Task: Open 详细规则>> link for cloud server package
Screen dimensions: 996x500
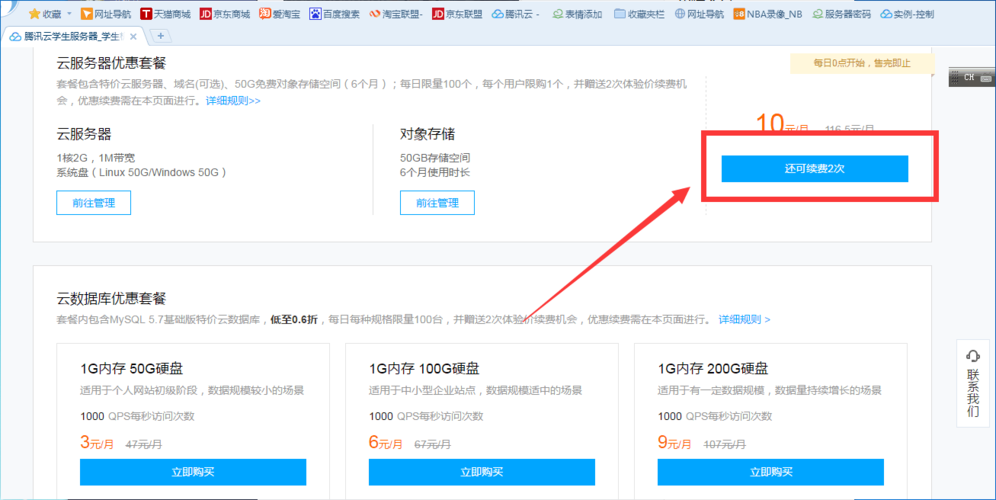Action: tap(232, 100)
